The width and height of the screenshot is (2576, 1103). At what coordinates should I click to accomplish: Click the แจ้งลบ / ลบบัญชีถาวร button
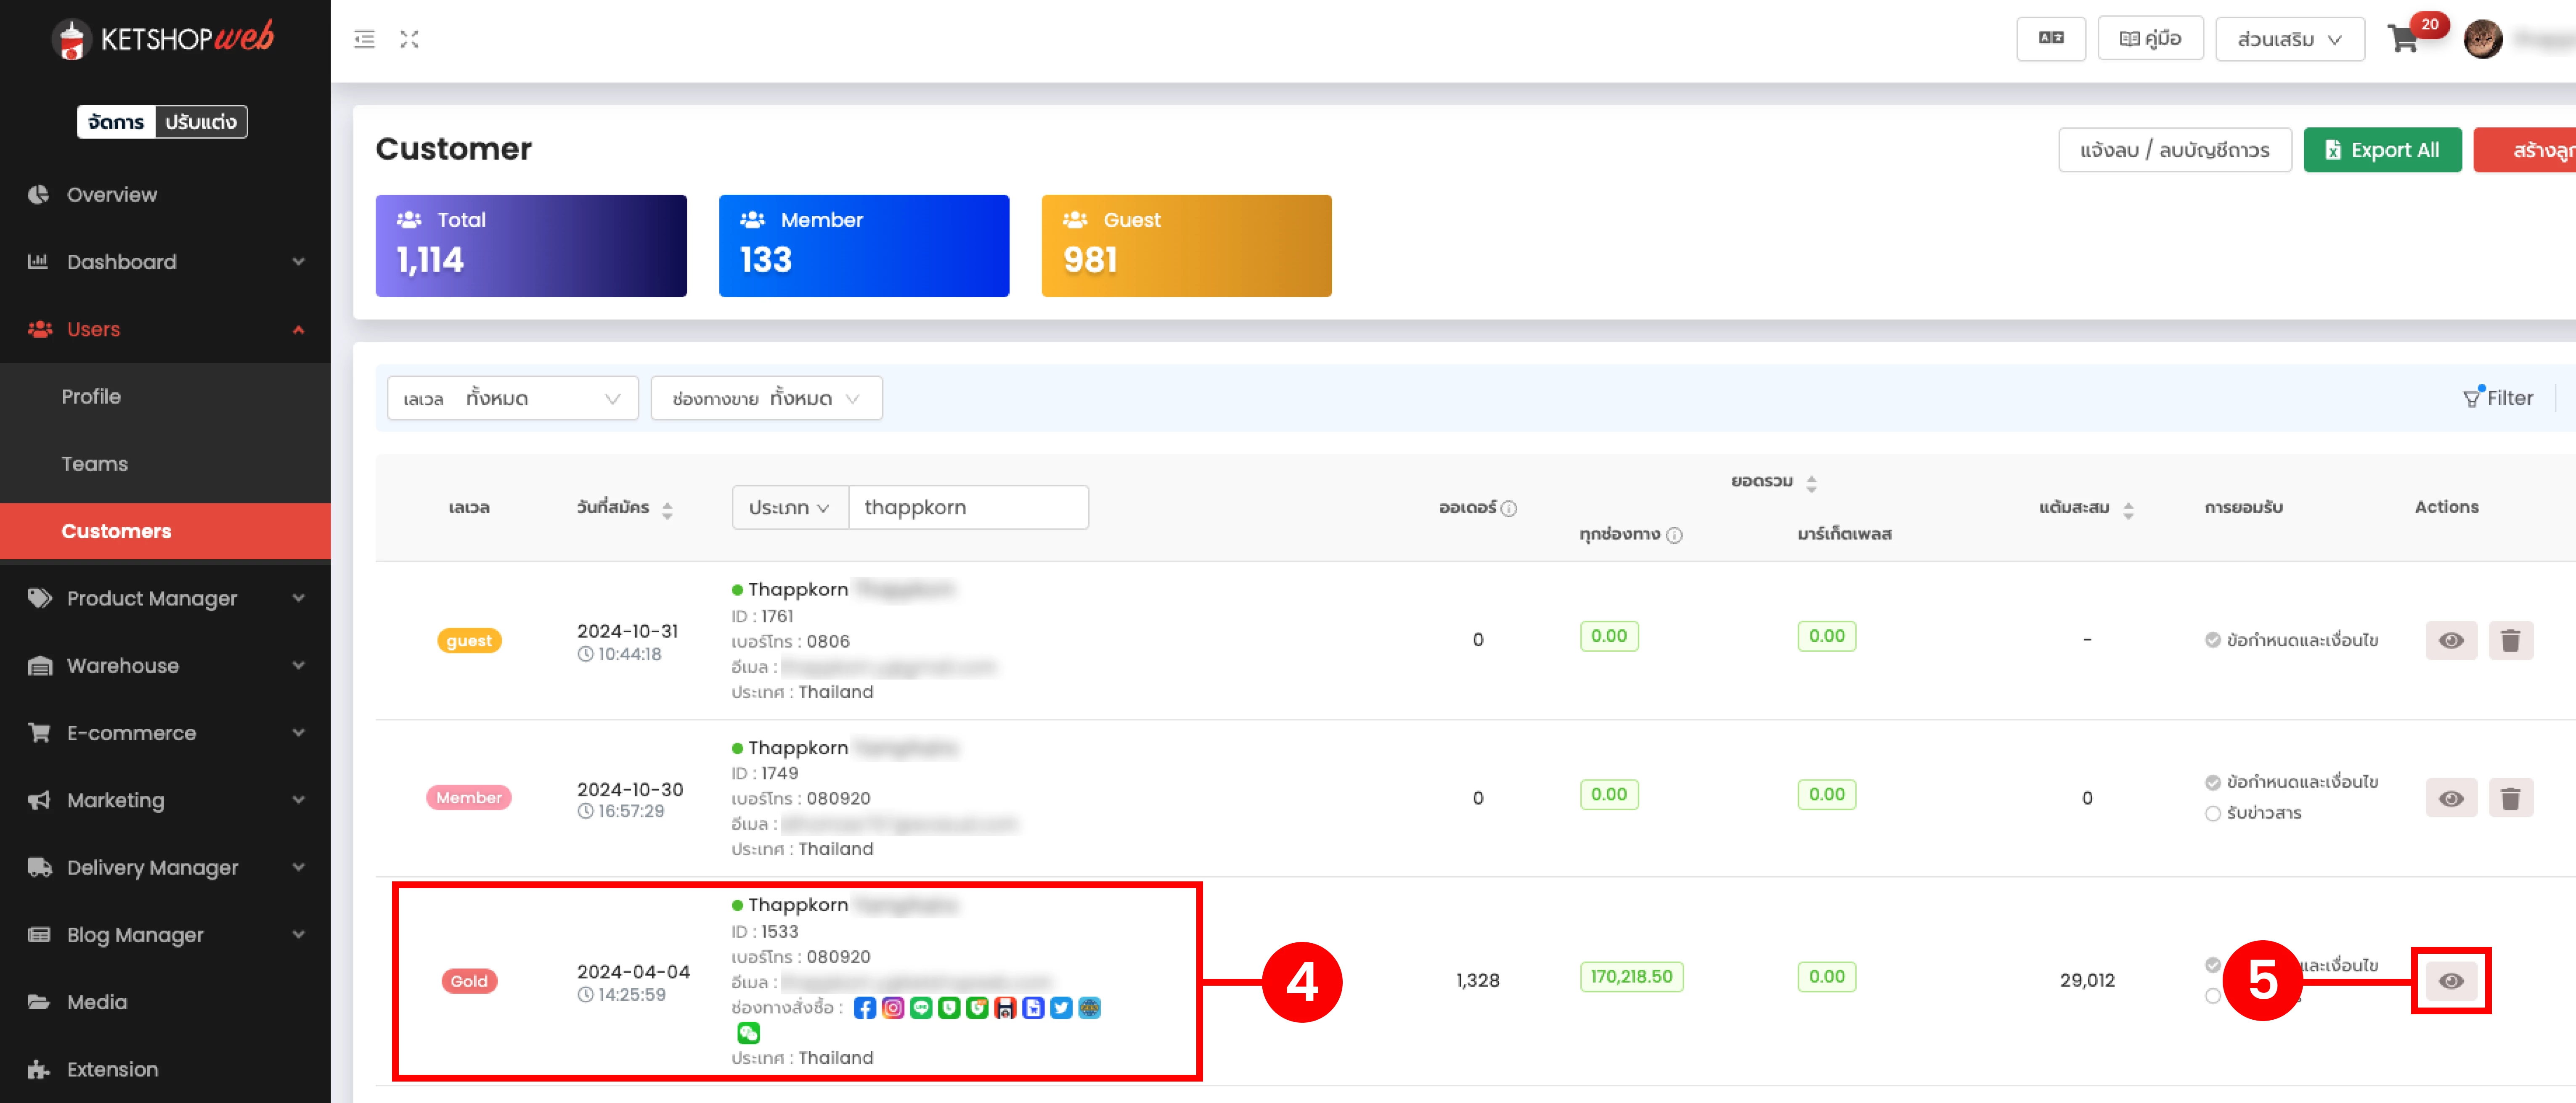coord(2175,150)
